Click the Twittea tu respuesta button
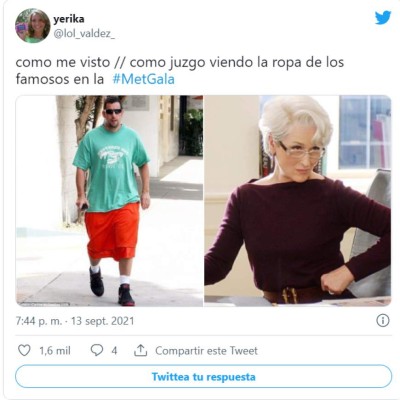This screenshot has height=400, width=400. pos(203,376)
